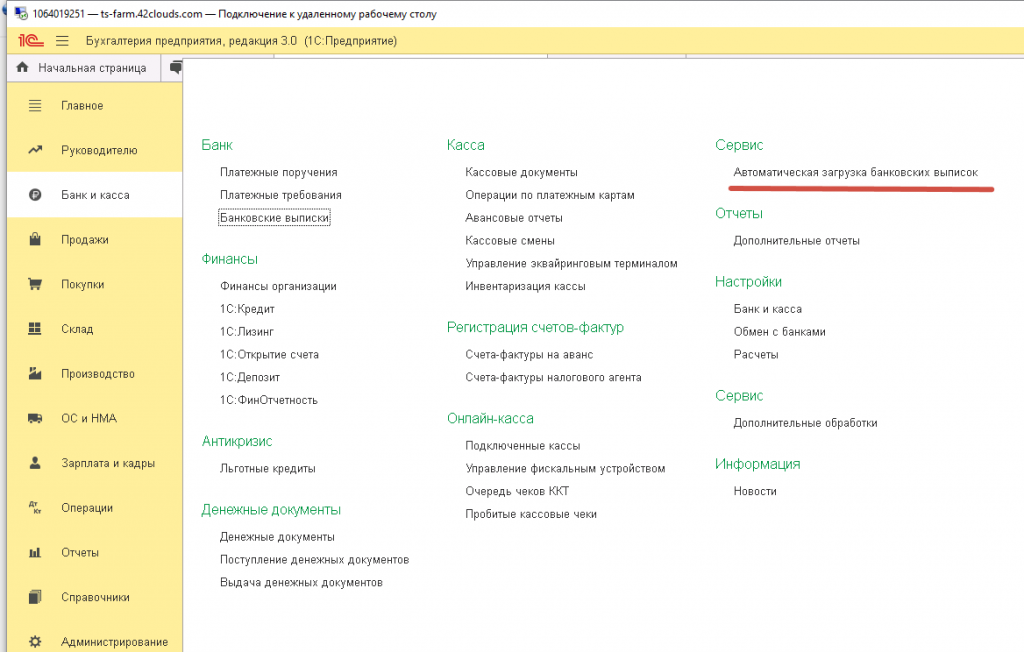Viewport: 1024px width, 652px height.
Task: Open Банковские выписки link
Action: tap(274, 218)
